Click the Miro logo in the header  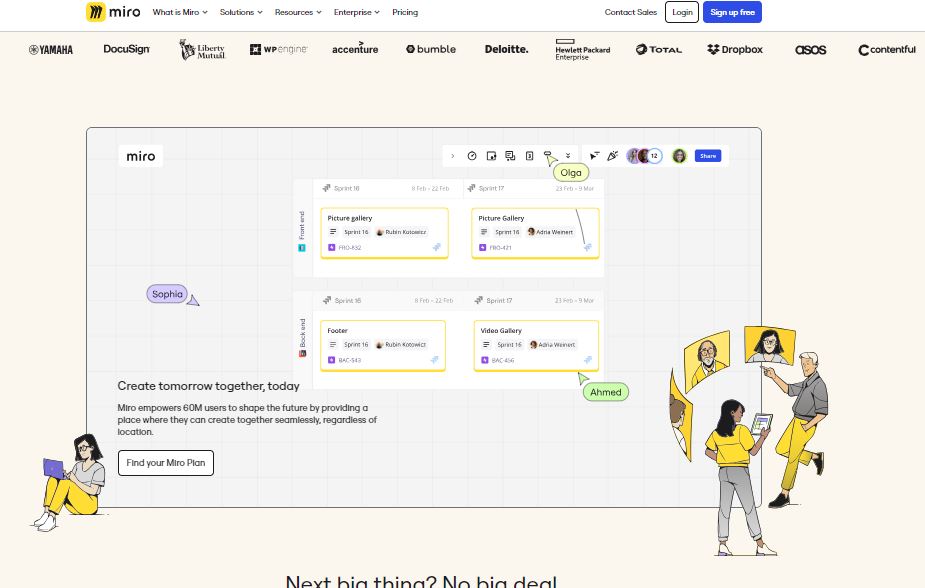[x=113, y=12]
